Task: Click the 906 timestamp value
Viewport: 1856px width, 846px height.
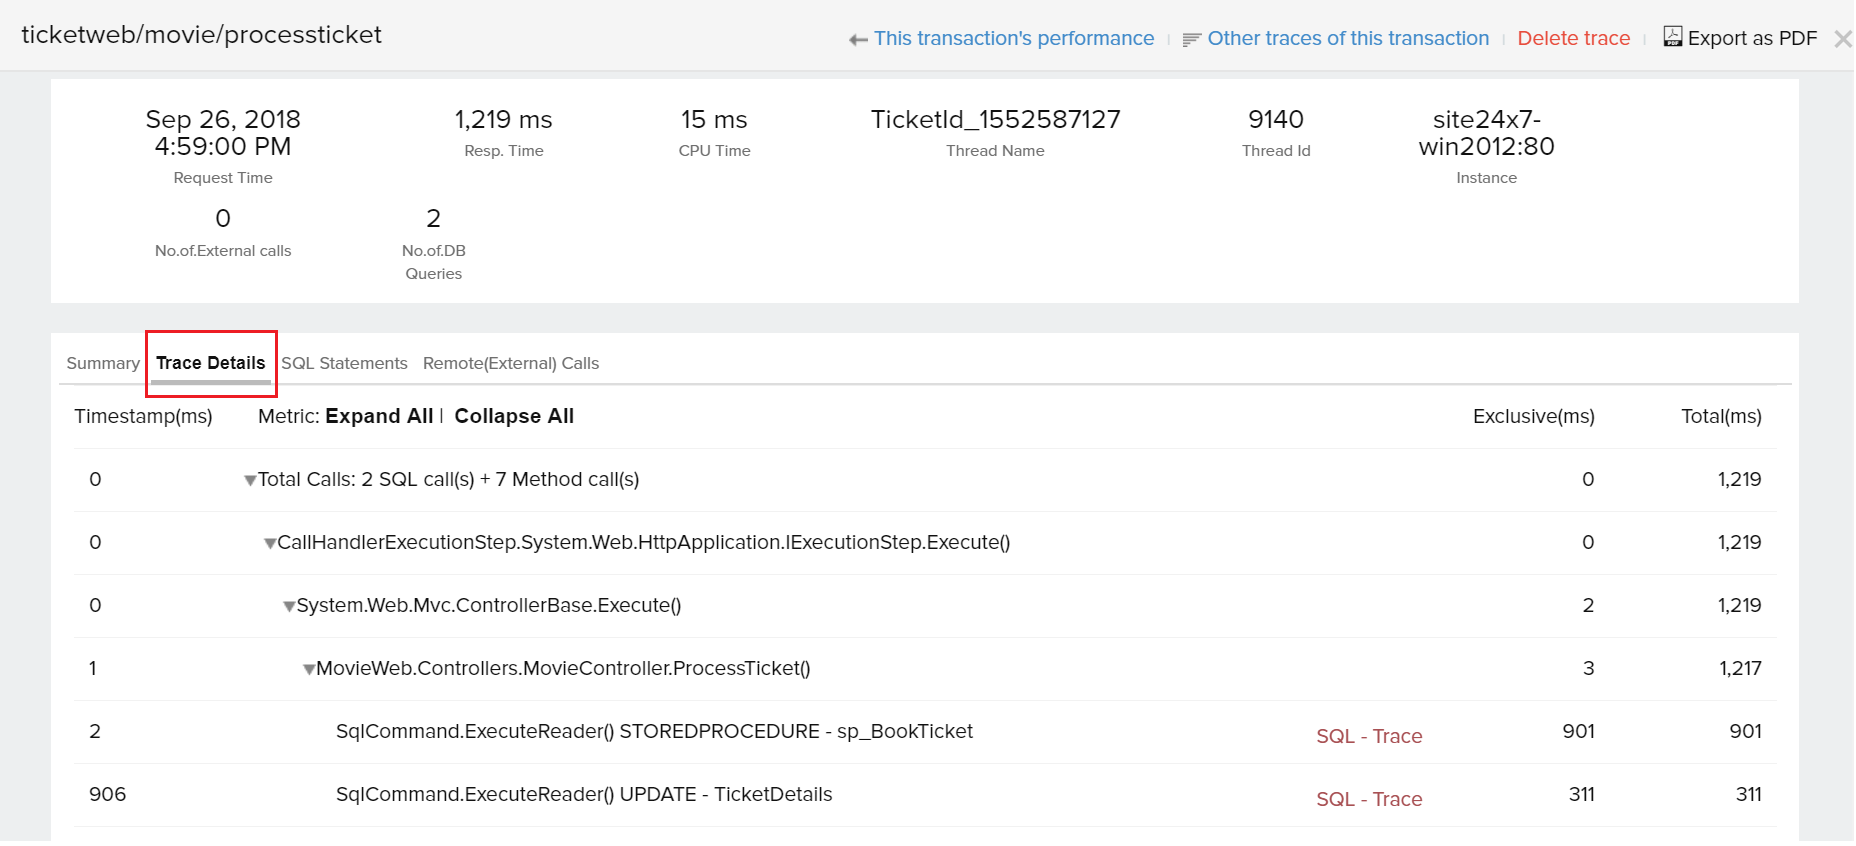Action: [108, 794]
